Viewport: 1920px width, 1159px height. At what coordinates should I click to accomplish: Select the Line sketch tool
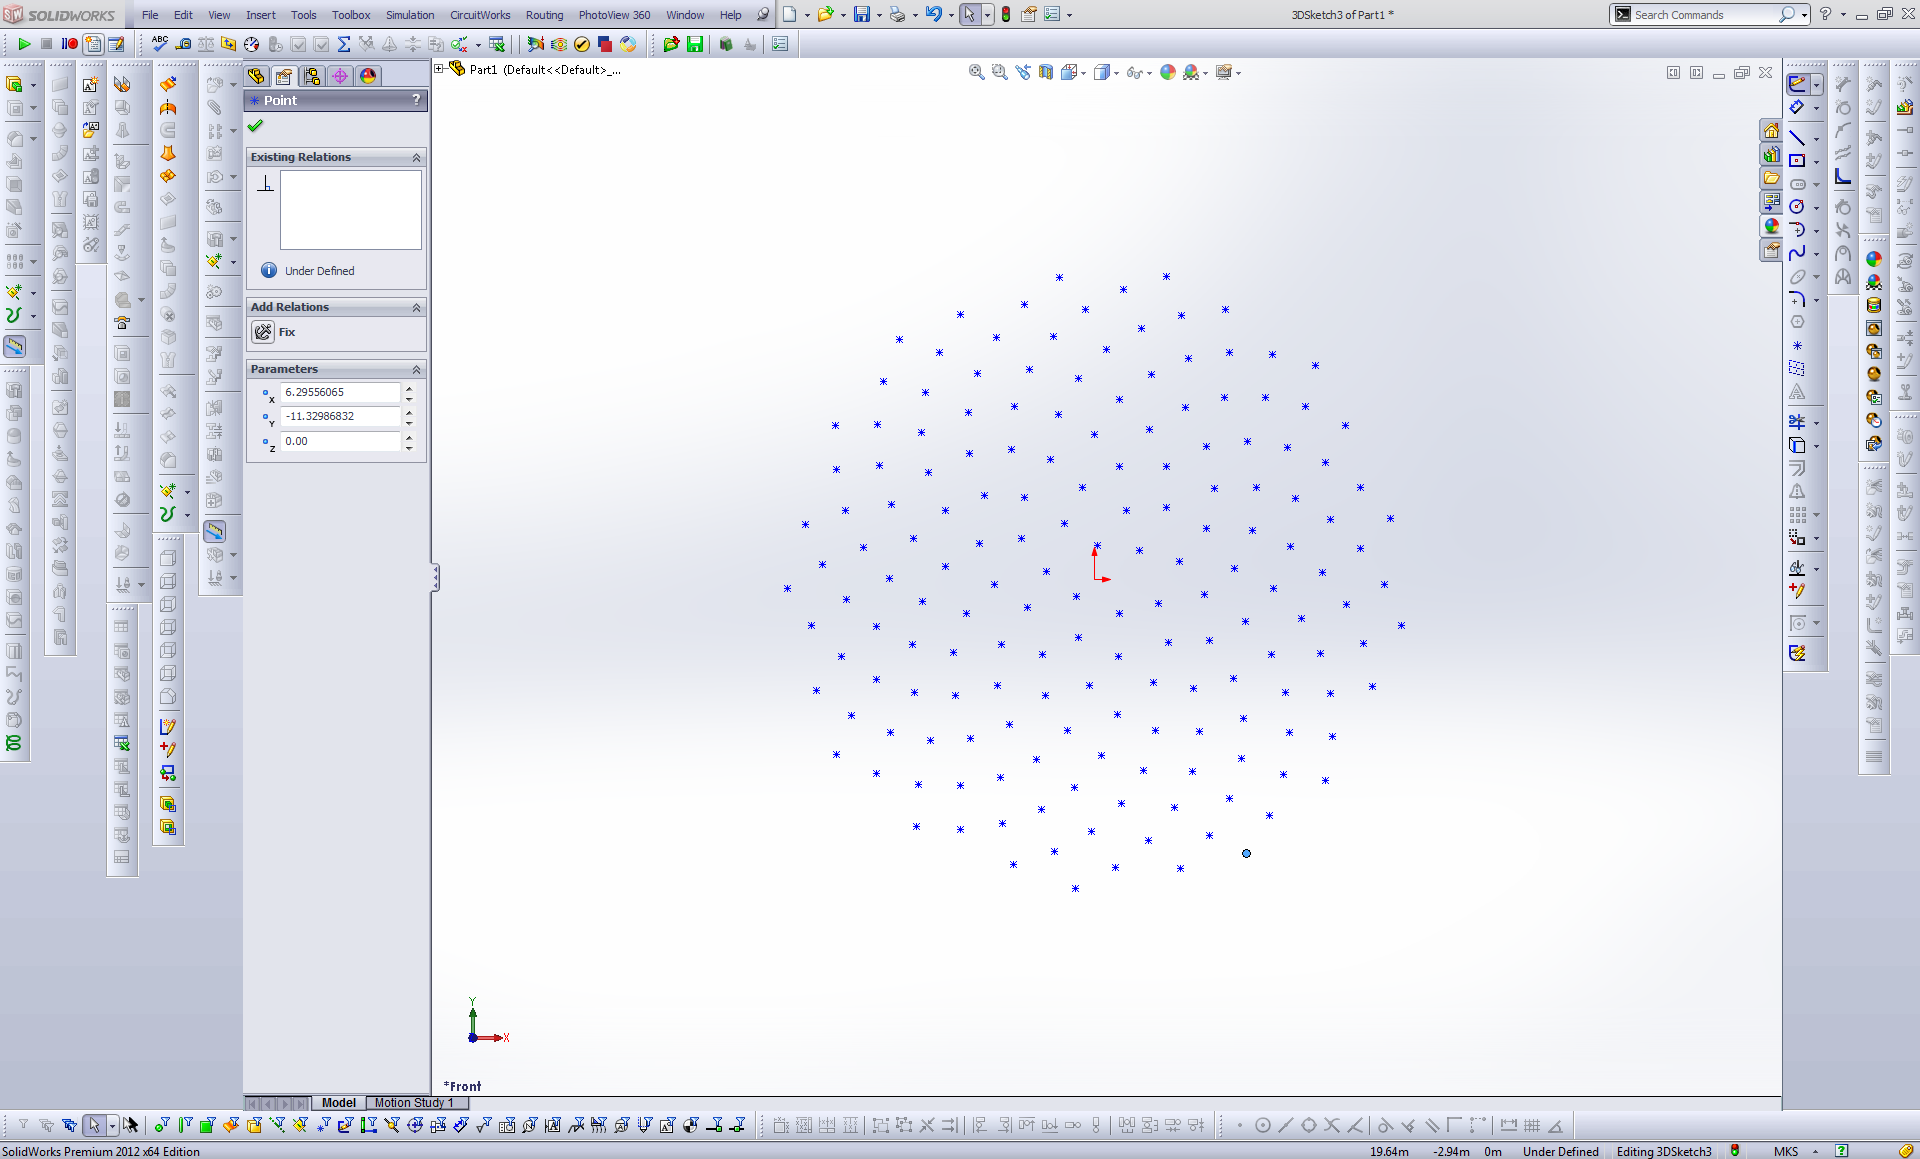1797,138
